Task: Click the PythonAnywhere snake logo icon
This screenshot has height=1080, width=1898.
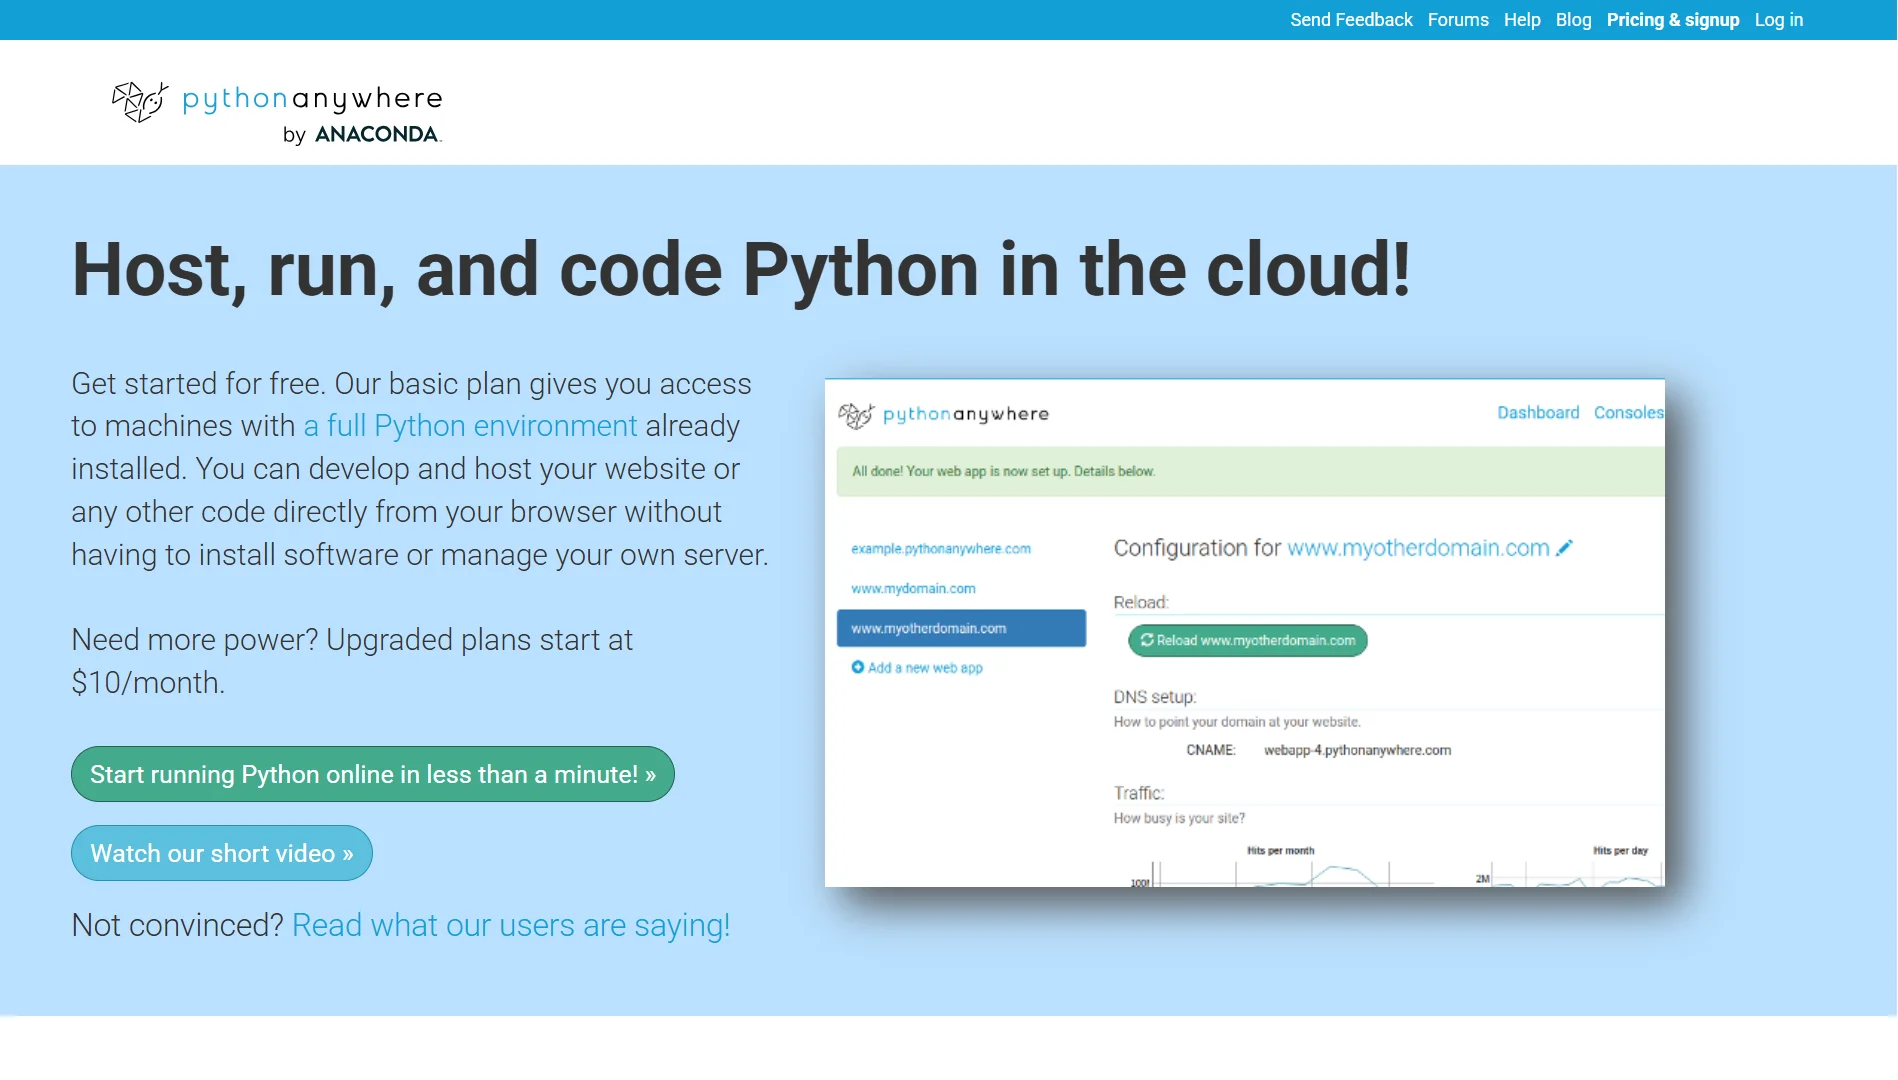Action: pos(140,102)
